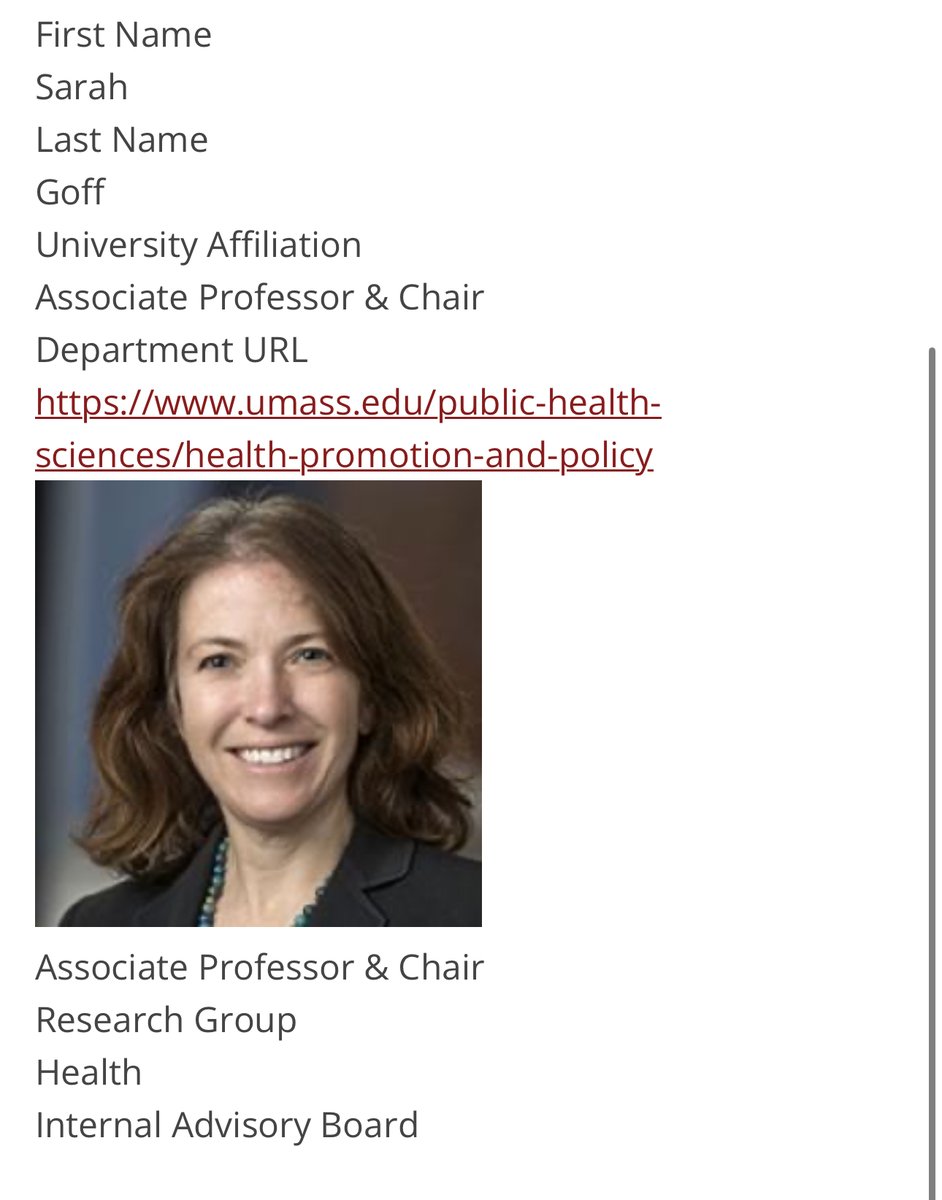Image resolution: width=942 pixels, height=1200 pixels.
Task: Click the Department URL label
Action: (171, 350)
